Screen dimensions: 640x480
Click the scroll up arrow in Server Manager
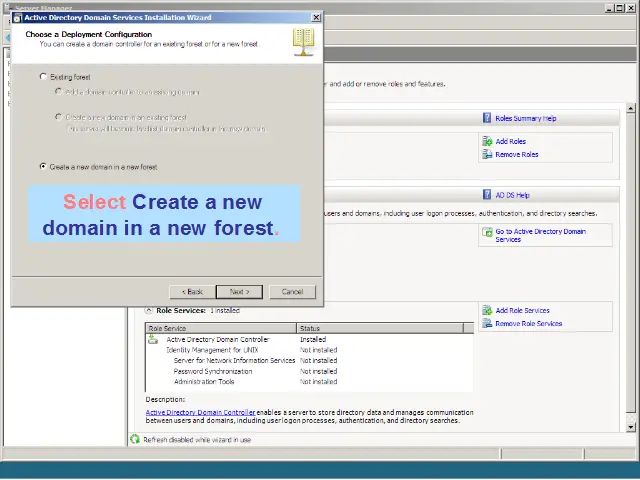point(631,108)
